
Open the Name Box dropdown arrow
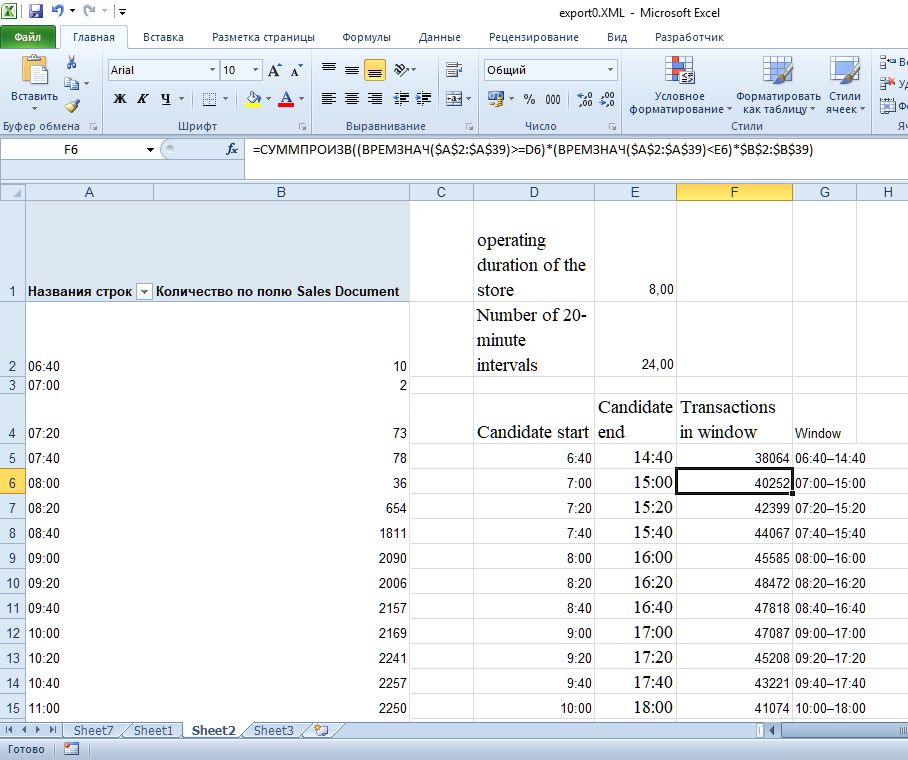150,149
